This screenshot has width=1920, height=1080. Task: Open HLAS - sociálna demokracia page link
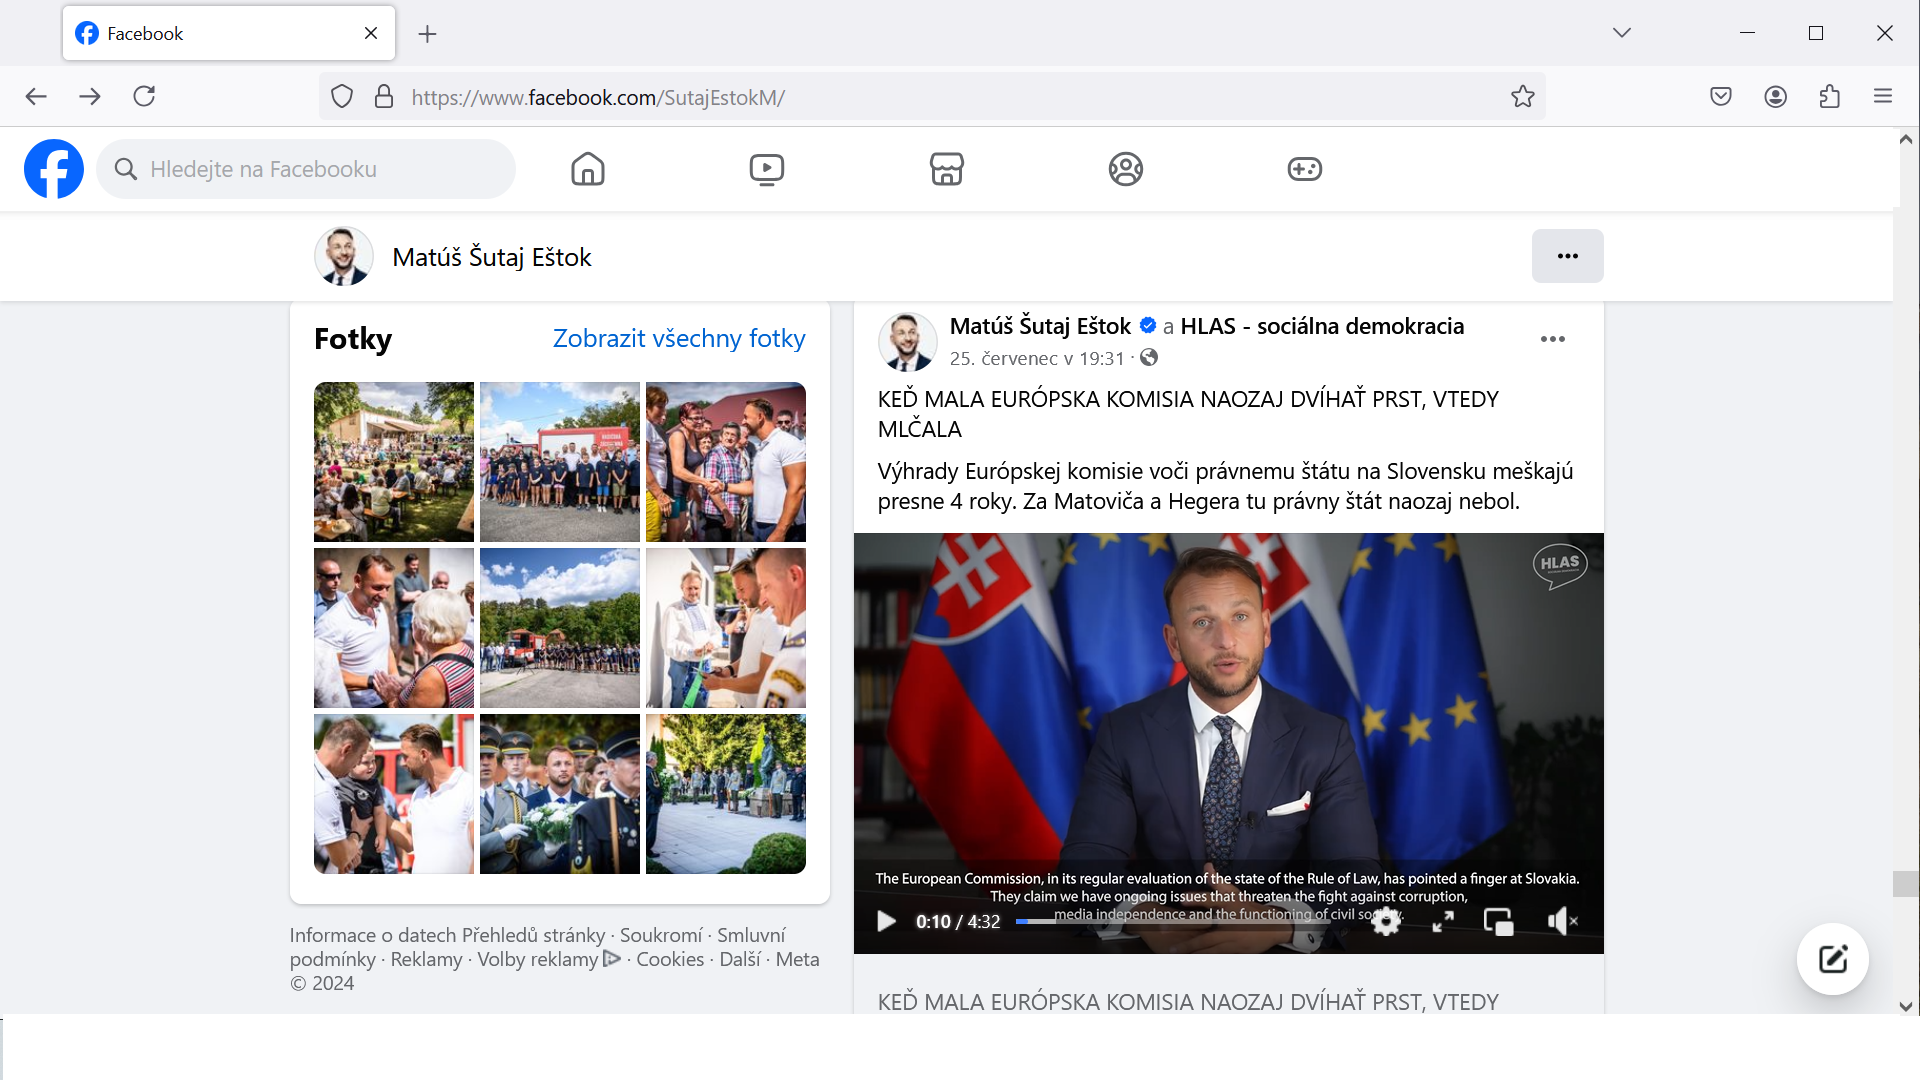[1321, 326]
